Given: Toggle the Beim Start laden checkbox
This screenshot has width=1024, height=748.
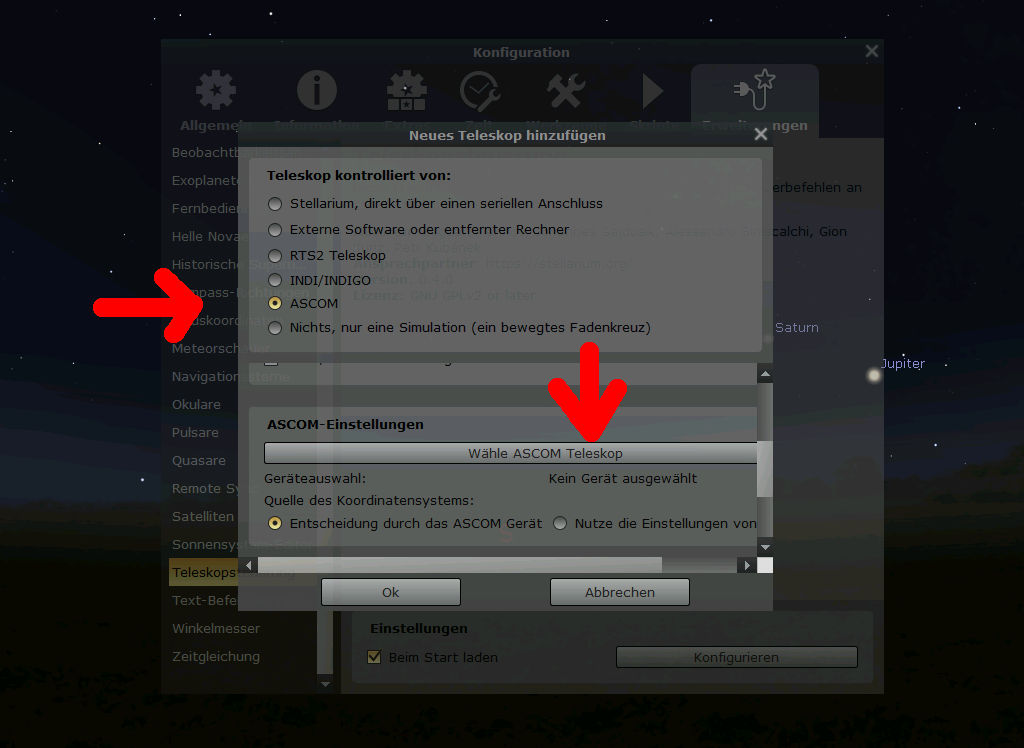Looking at the screenshot, I should [375, 657].
